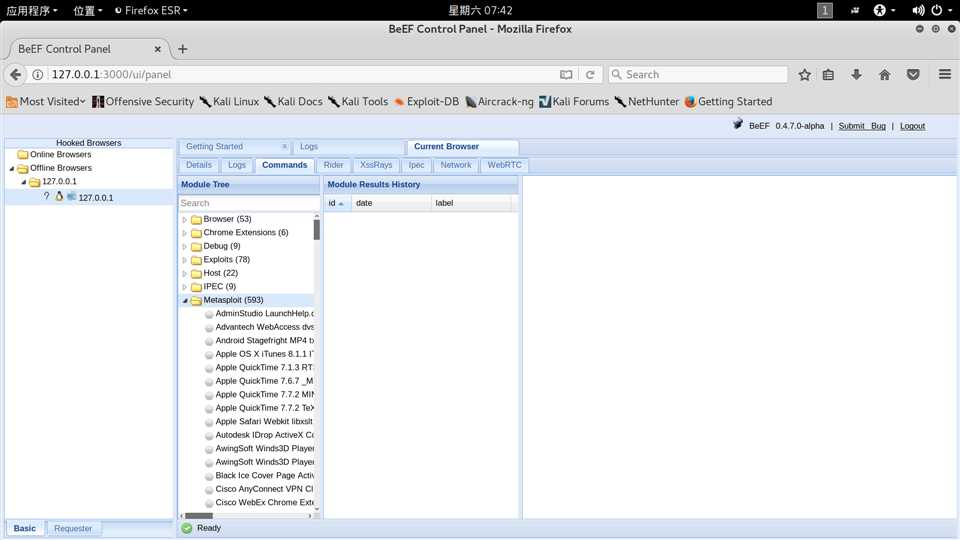Open the Exploit-DB bookmark
Viewport: 960px width, 540px height.
point(426,102)
